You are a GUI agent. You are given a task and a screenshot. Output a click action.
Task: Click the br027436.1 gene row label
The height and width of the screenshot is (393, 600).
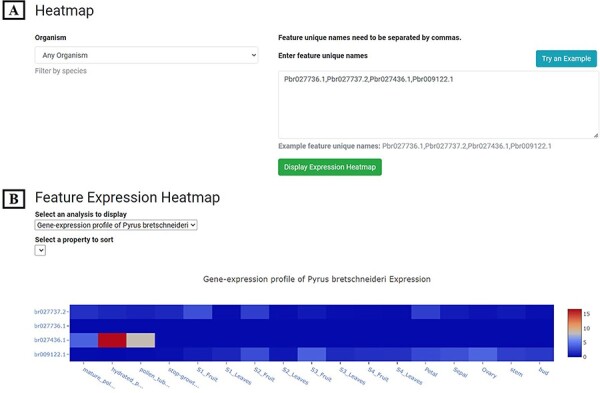(x=51, y=340)
